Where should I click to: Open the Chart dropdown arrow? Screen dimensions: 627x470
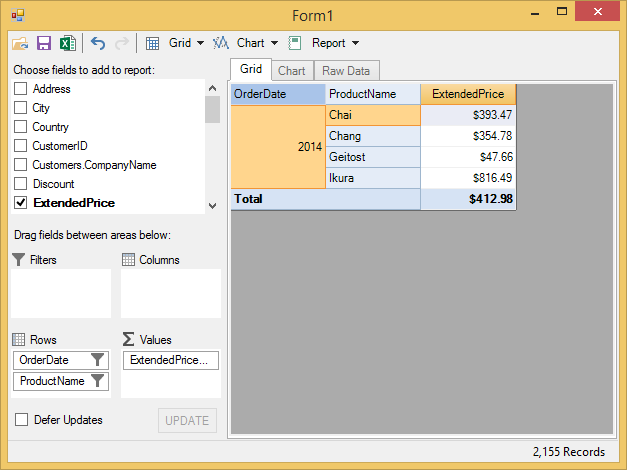[x=274, y=43]
